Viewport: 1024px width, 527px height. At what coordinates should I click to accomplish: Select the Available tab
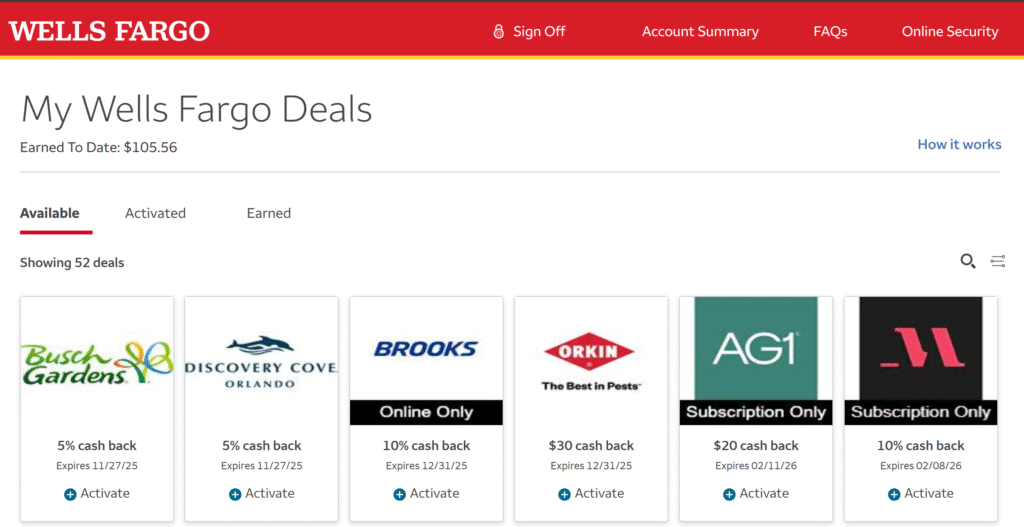(50, 213)
